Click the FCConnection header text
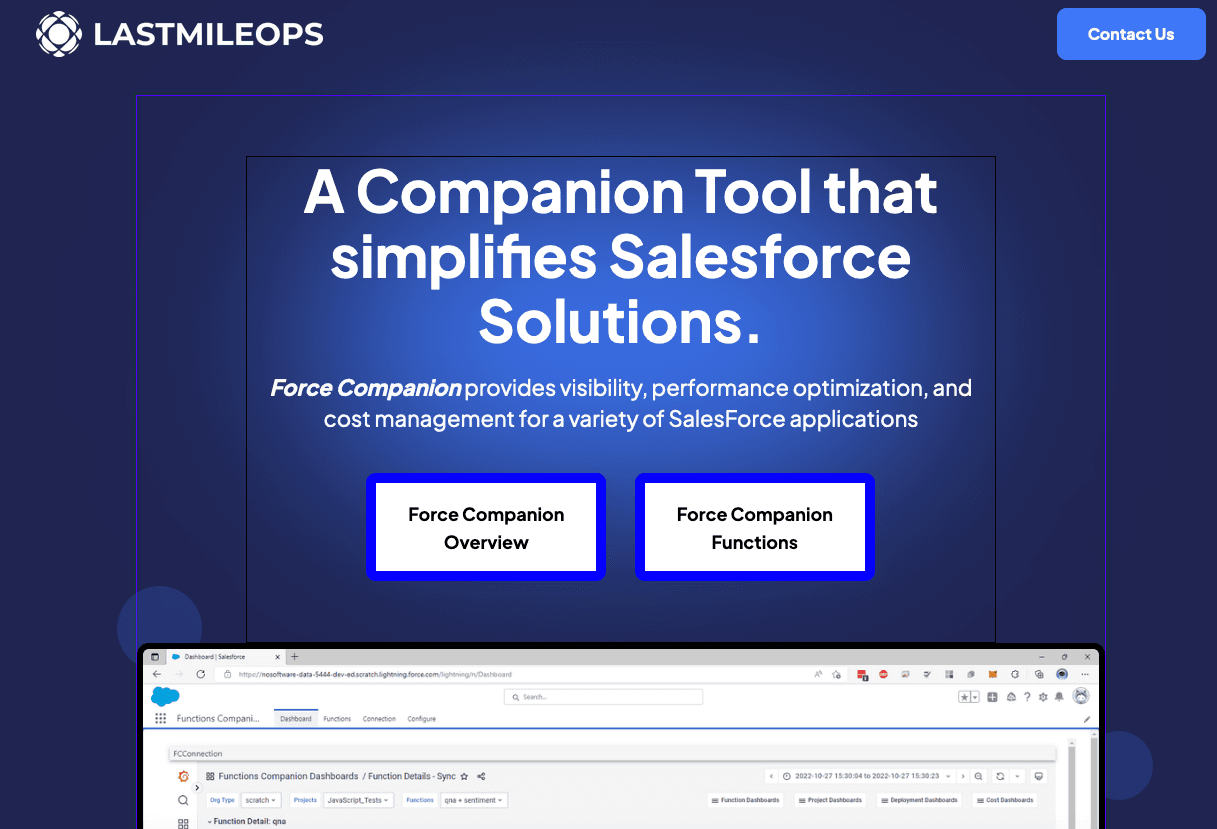The width and height of the screenshot is (1217, 829). [x=198, y=753]
